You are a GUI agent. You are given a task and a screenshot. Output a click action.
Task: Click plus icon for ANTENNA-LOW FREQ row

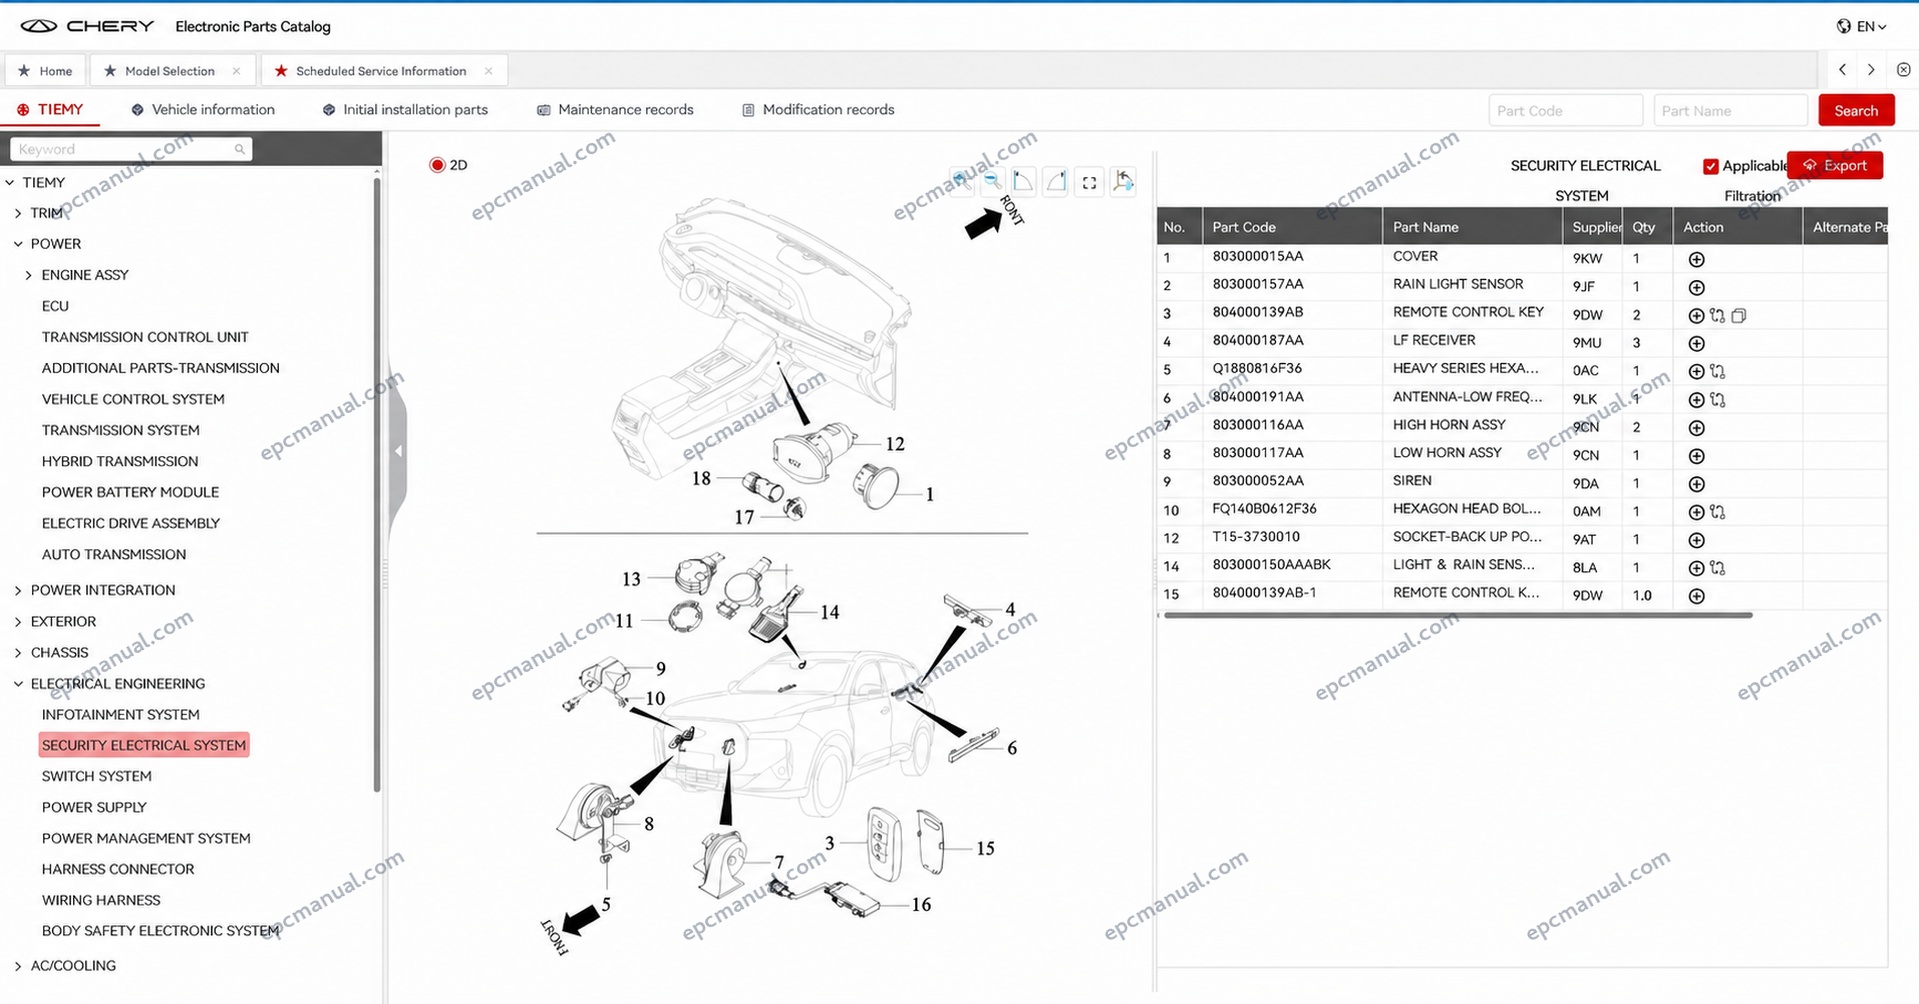(x=1696, y=399)
